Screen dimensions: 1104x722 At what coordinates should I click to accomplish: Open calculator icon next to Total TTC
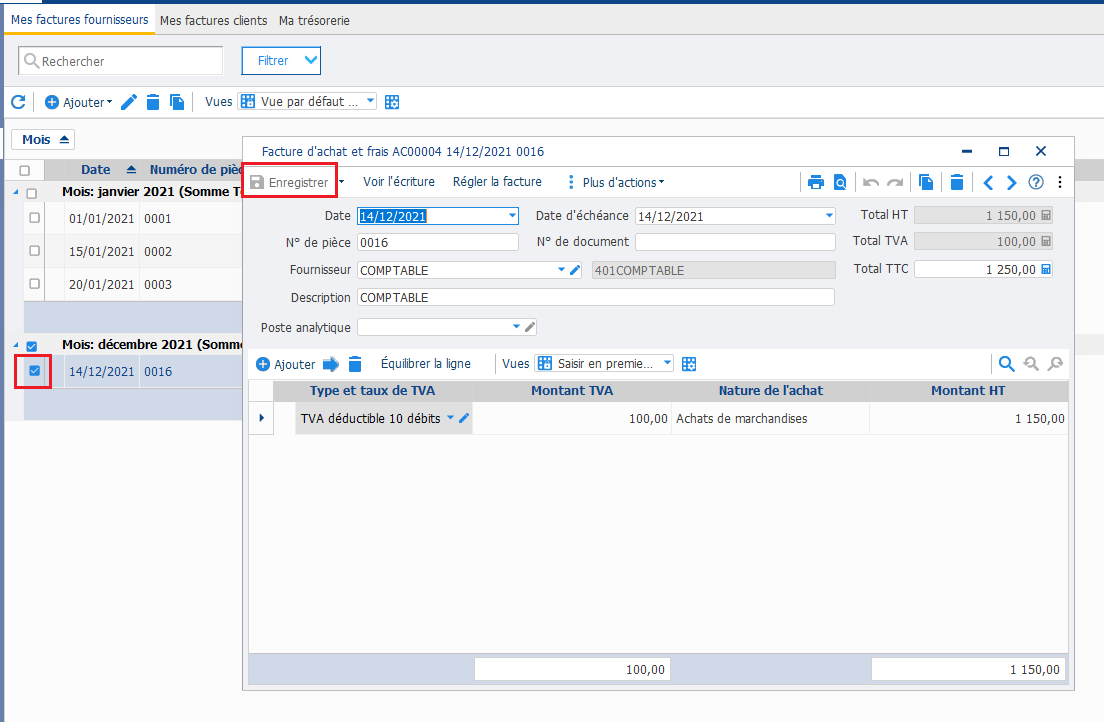click(1046, 269)
